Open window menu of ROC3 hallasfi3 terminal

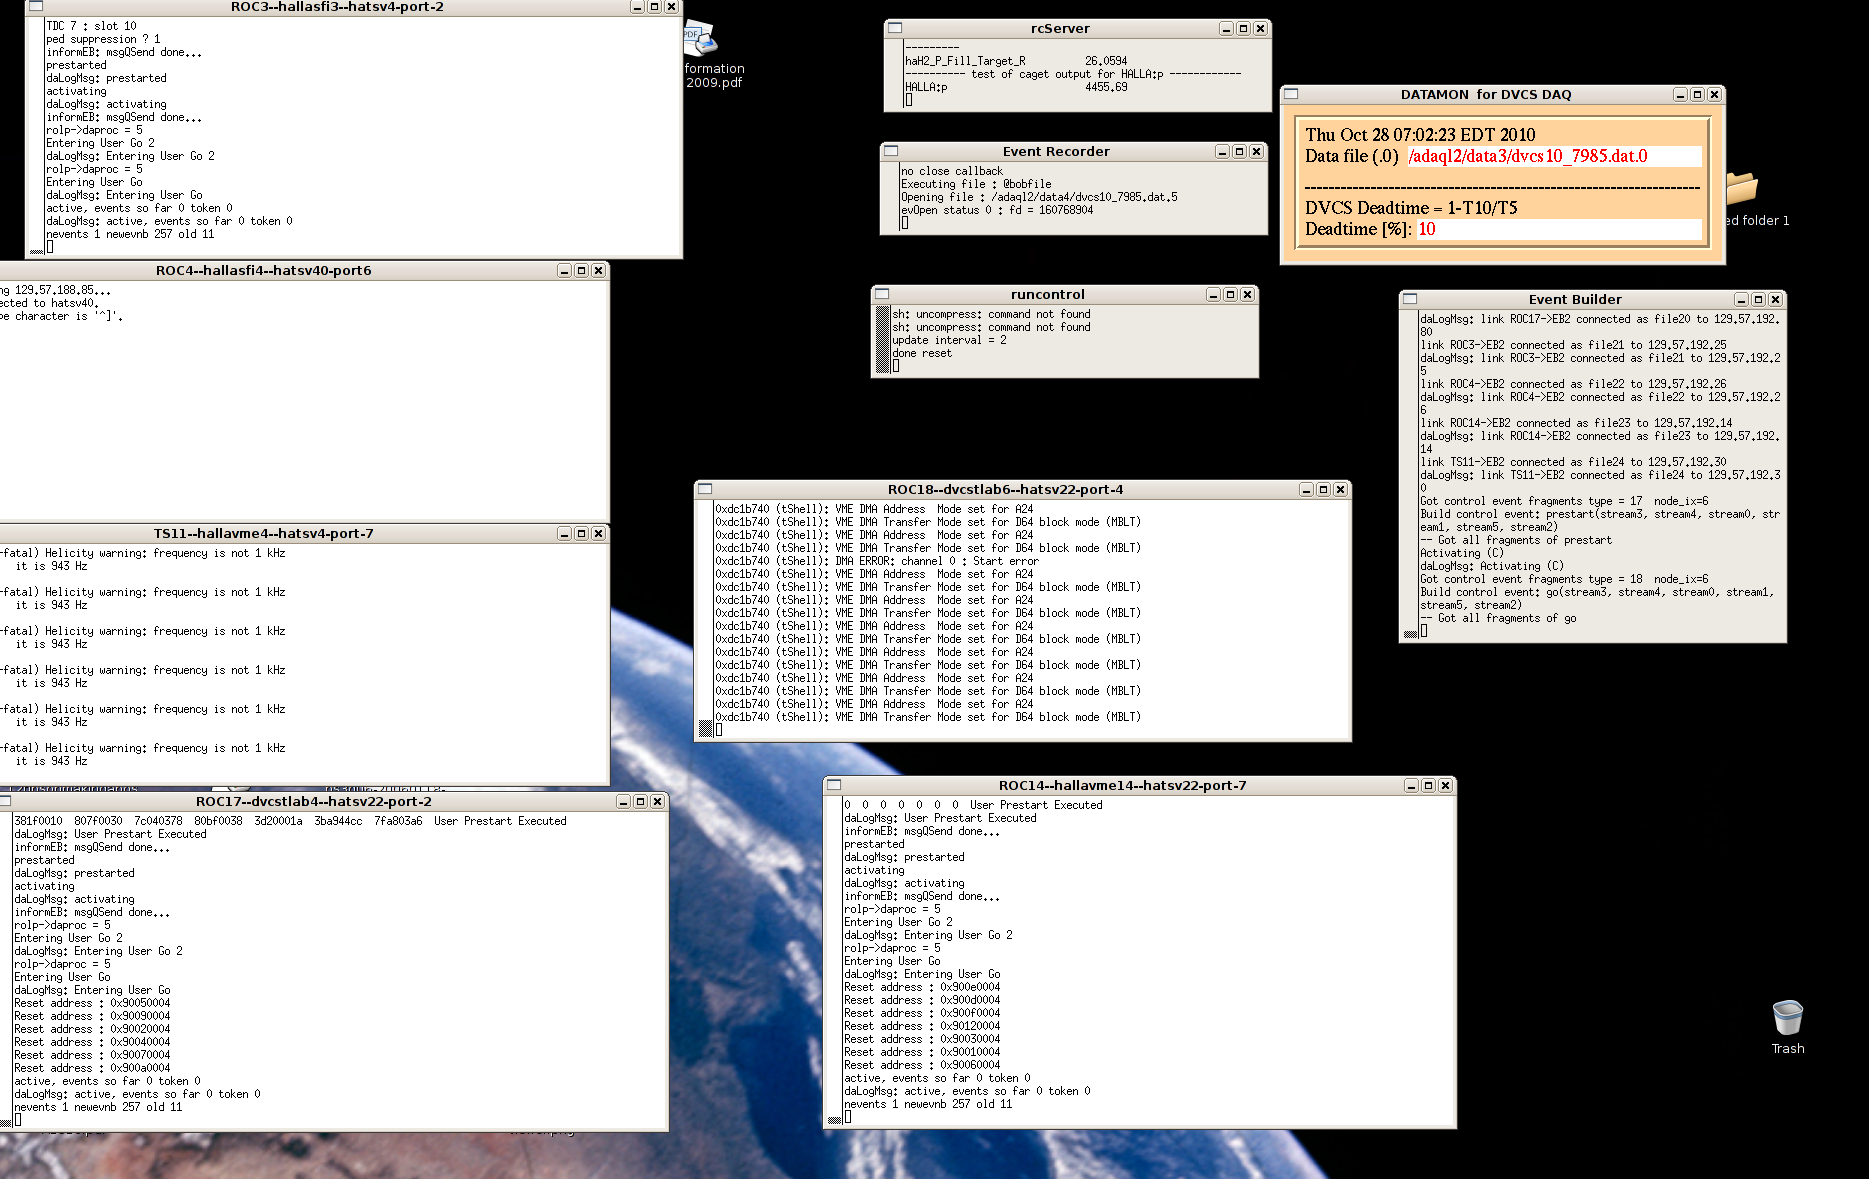click(x=36, y=6)
